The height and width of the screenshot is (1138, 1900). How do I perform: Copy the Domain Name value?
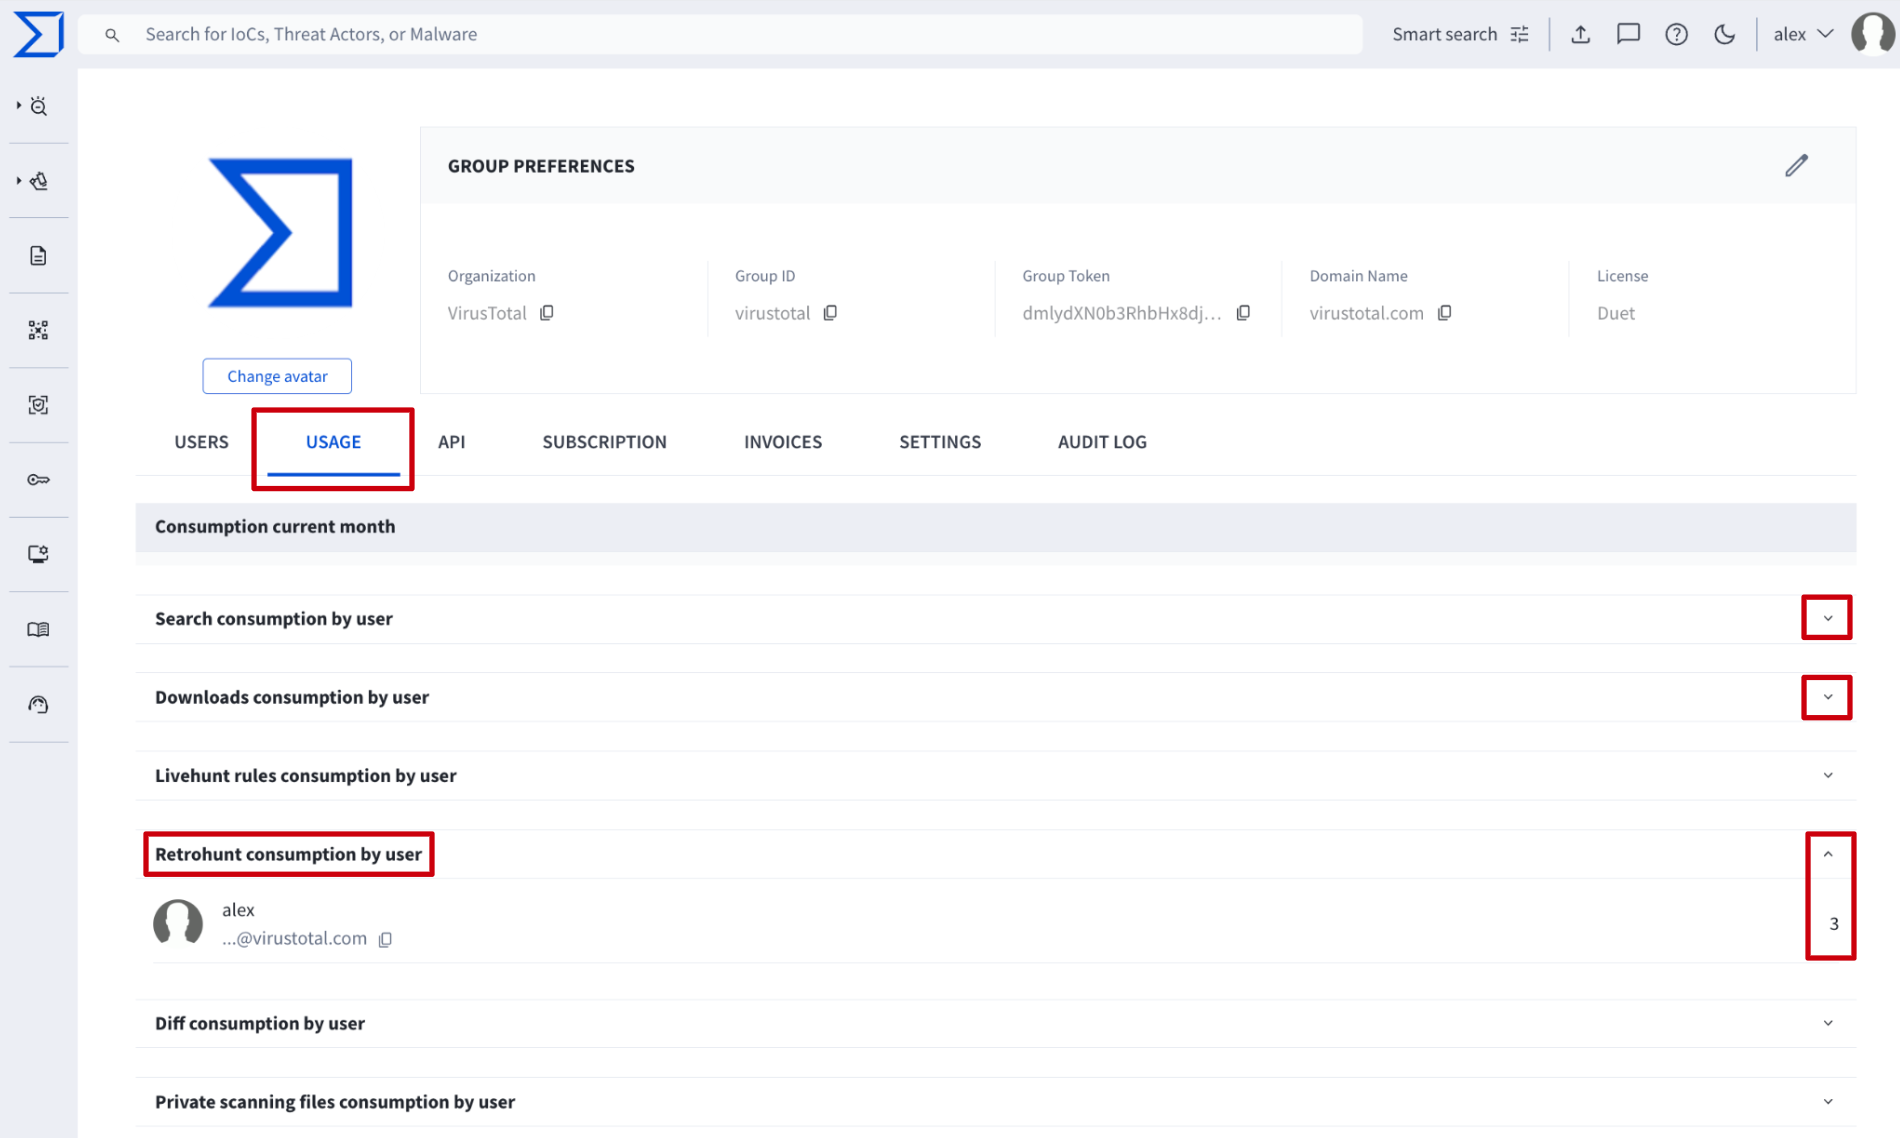(1445, 313)
